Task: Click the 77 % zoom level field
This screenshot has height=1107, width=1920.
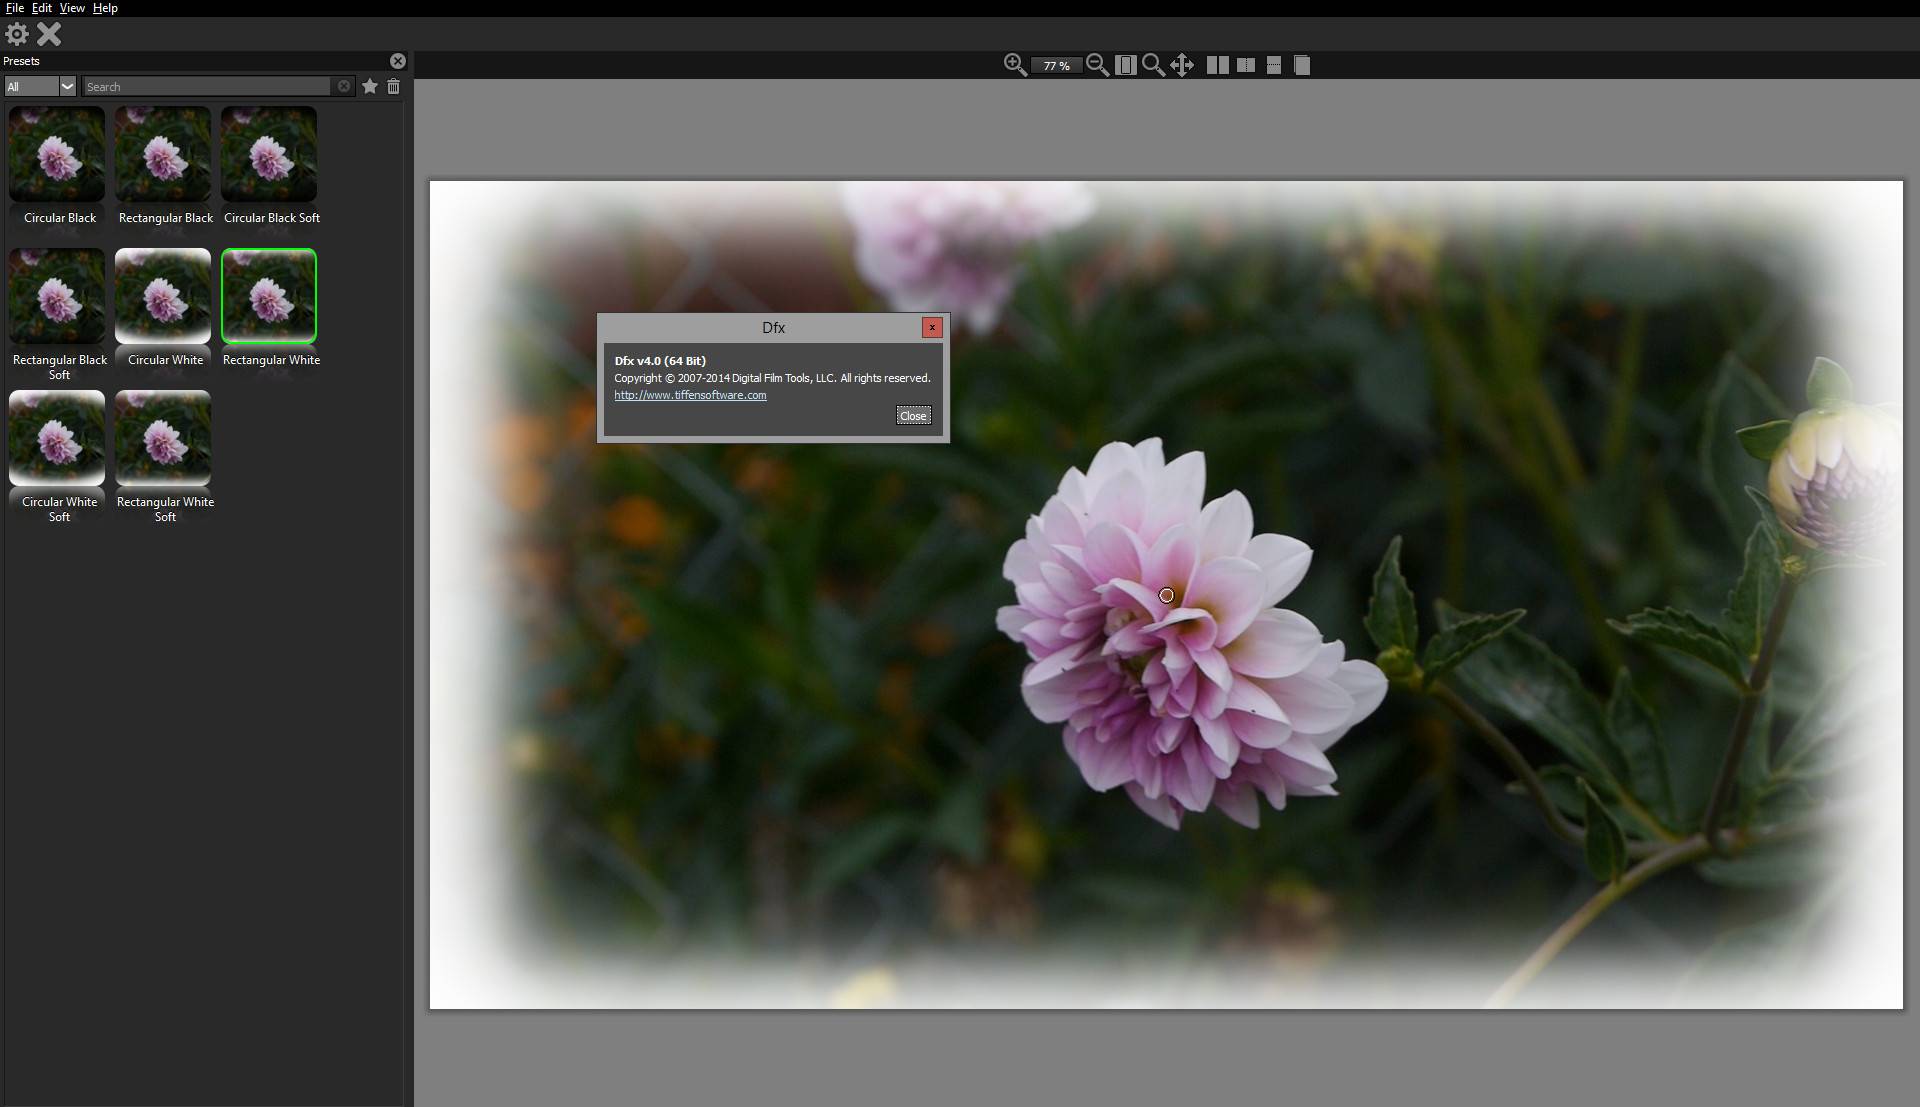Action: point(1056,66)
